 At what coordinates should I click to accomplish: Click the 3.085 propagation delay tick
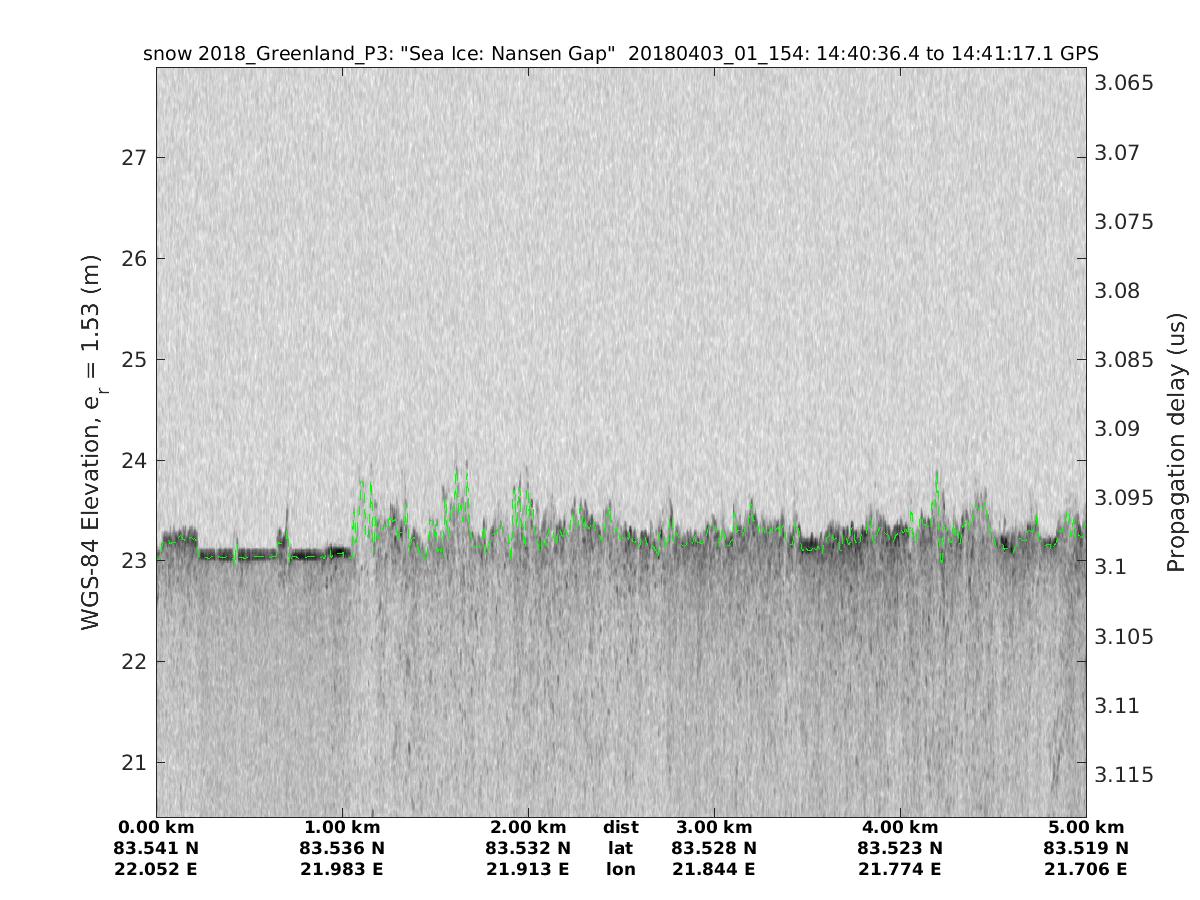(x=1124, y=359)
